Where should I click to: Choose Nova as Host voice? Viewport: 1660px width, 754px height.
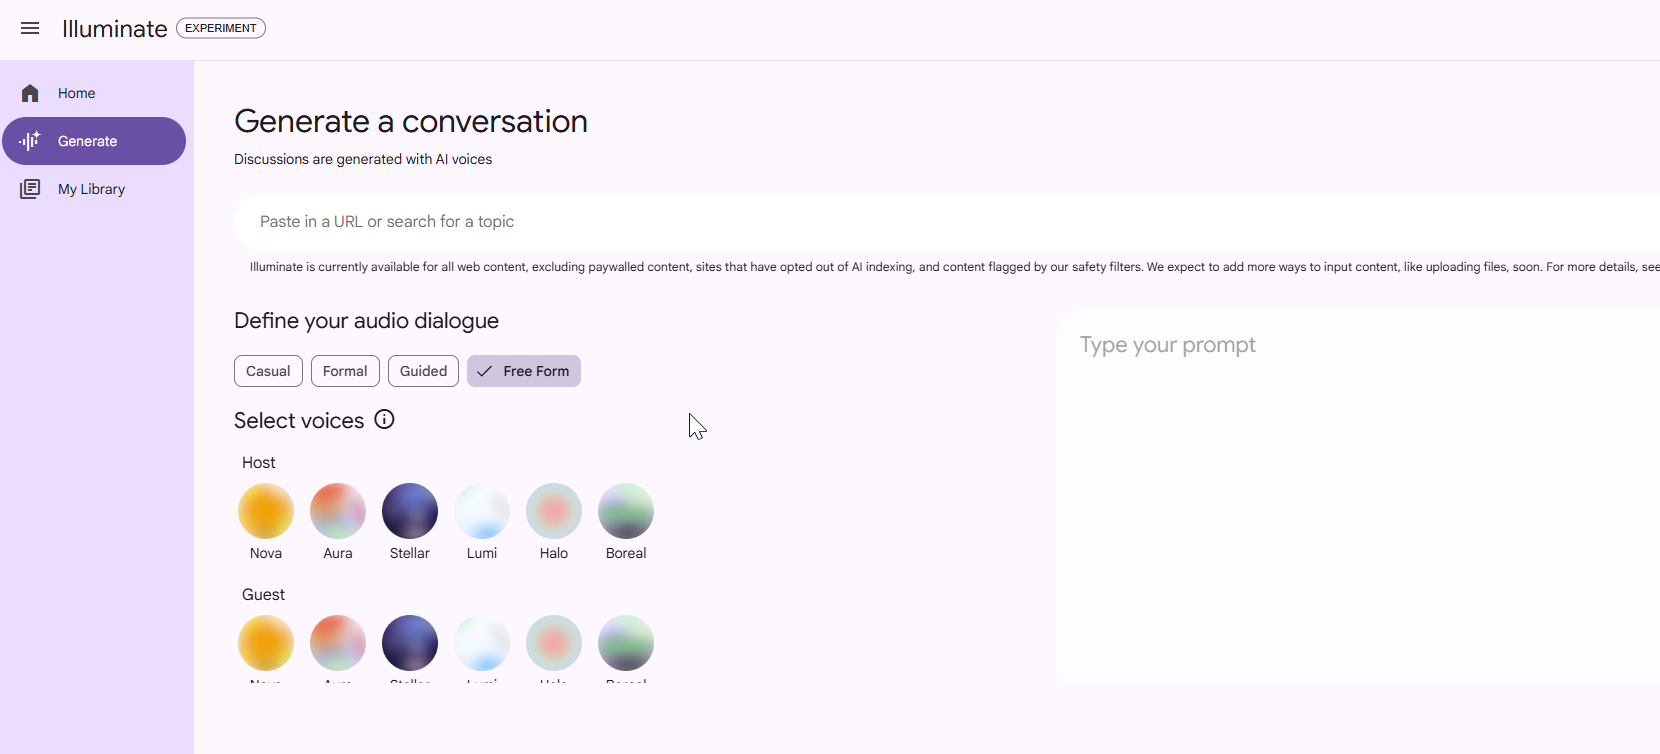point(266,511)
